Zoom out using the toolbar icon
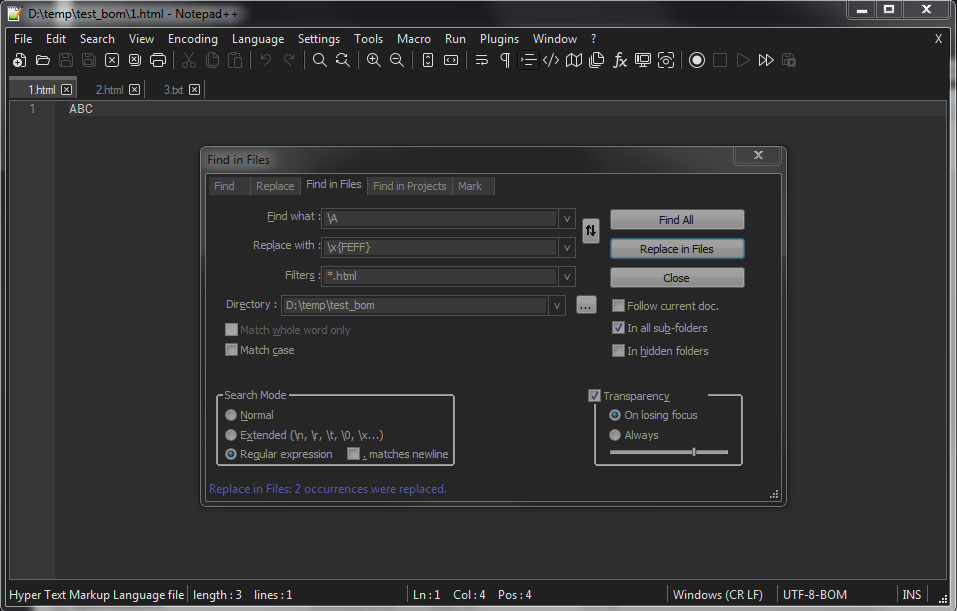This screenshot has width=957, height=611. (397, 60)
